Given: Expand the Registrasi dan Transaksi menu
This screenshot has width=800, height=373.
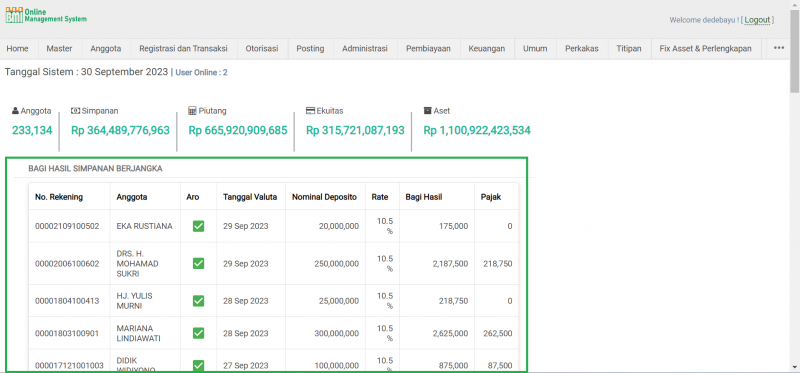Looking at the screenshot, I should pos(184,48).
